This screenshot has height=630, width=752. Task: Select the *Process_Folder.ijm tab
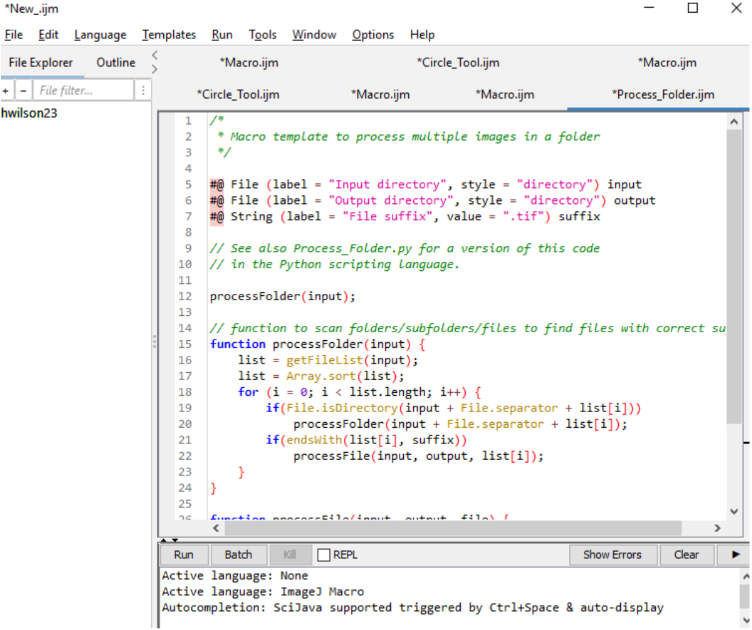[x=663, y=94]
